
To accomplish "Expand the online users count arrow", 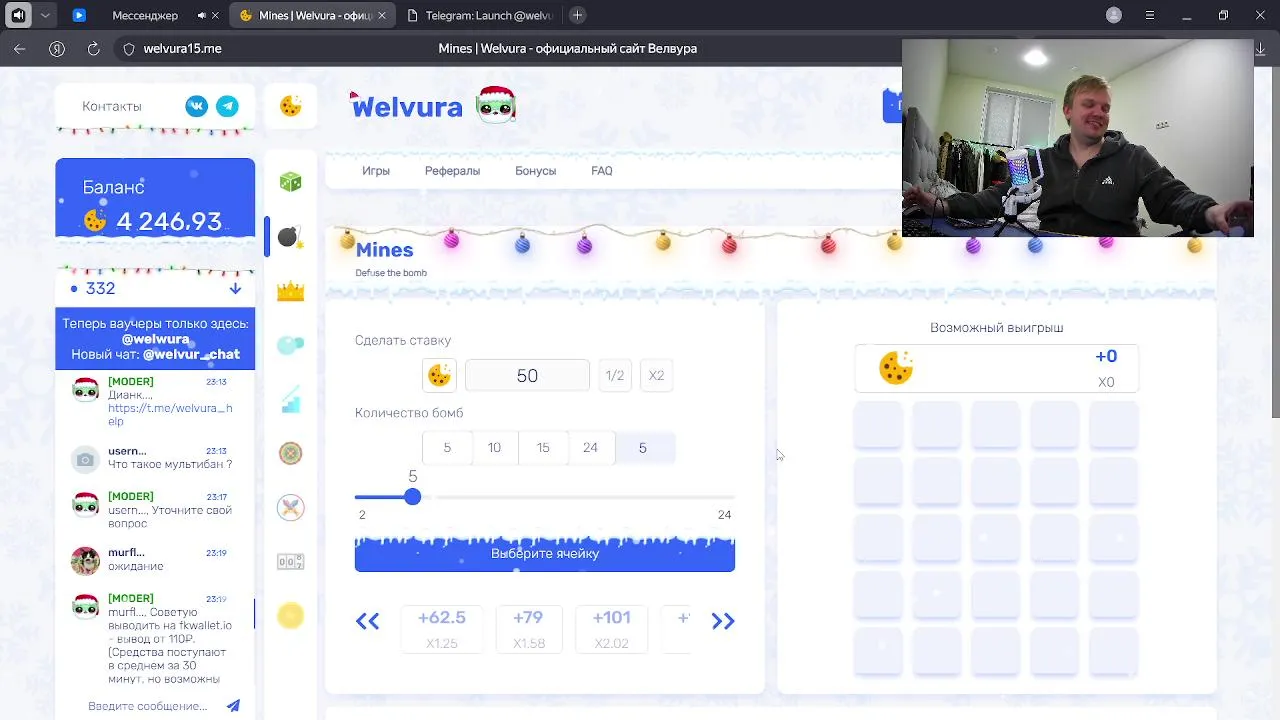I will tap(235, 288).
